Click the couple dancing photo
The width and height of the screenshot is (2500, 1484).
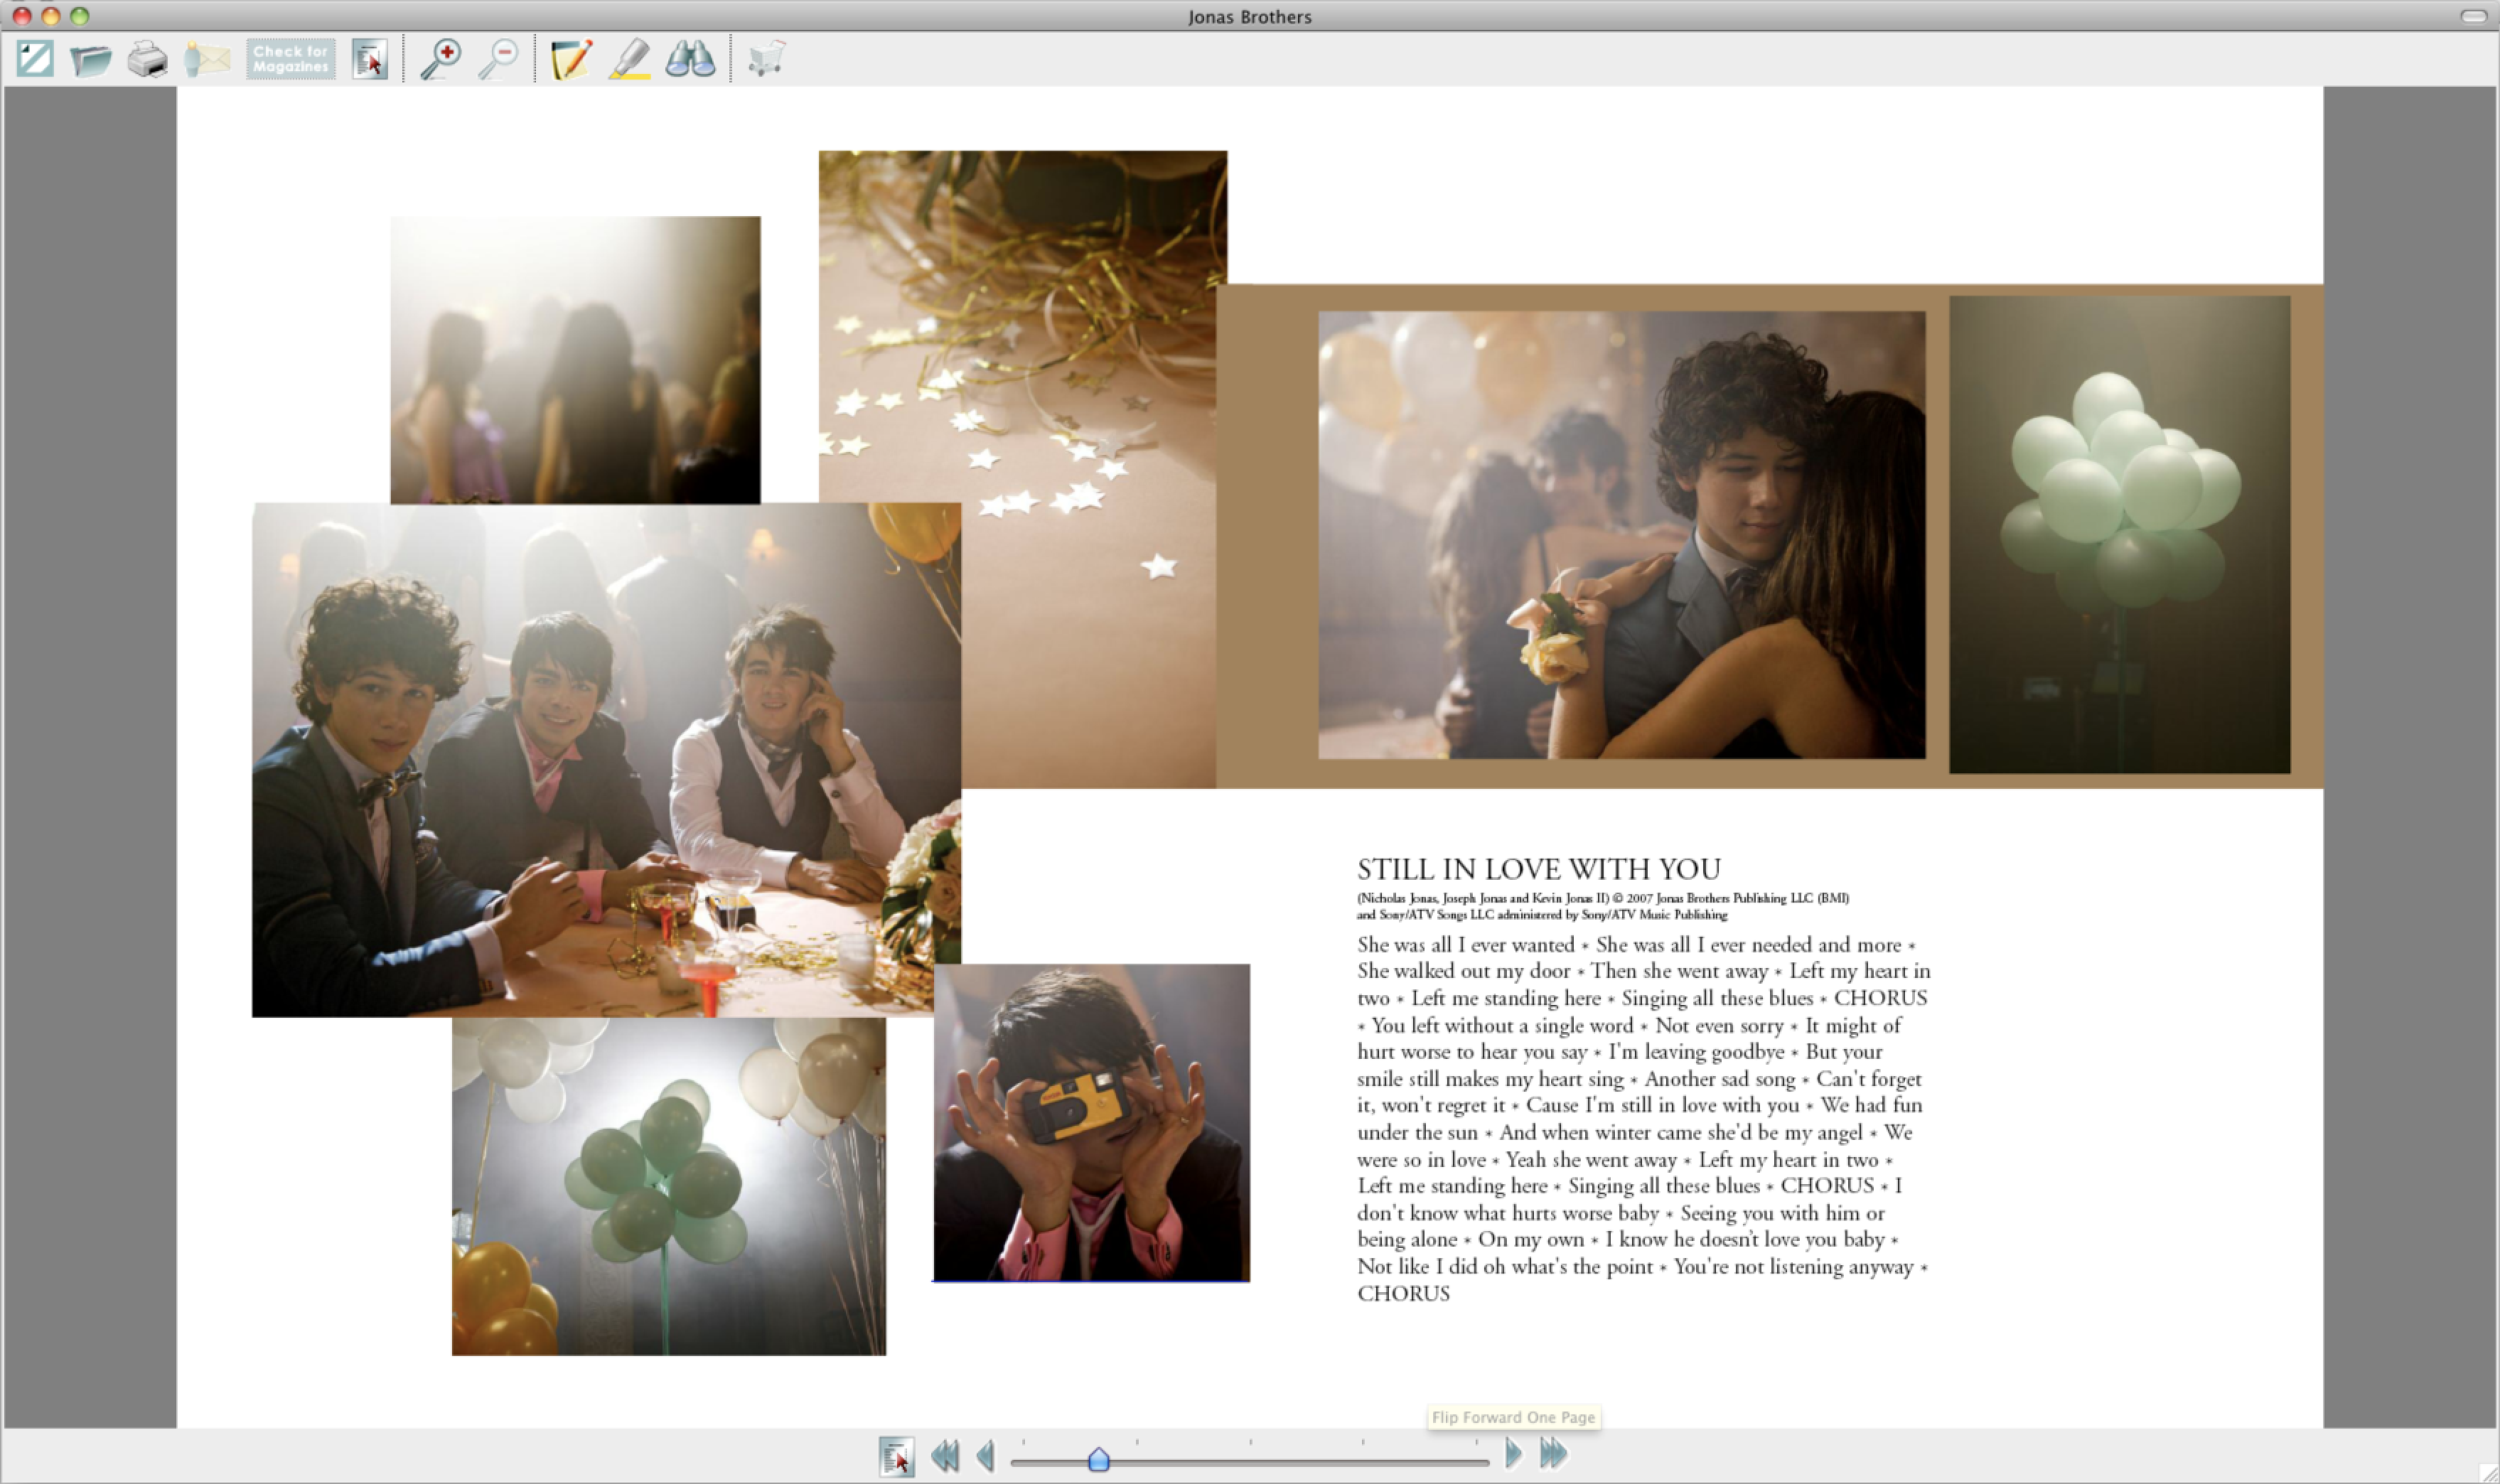(x=1621, y=534)
